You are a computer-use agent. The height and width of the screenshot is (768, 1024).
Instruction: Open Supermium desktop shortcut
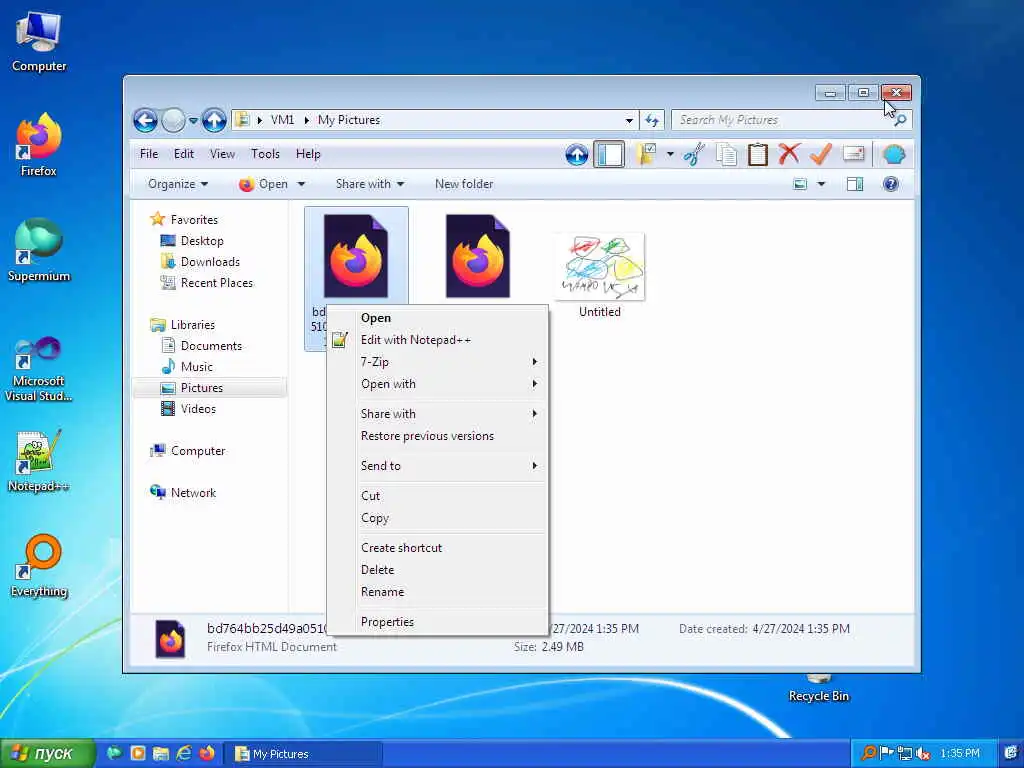pos(39,249)
